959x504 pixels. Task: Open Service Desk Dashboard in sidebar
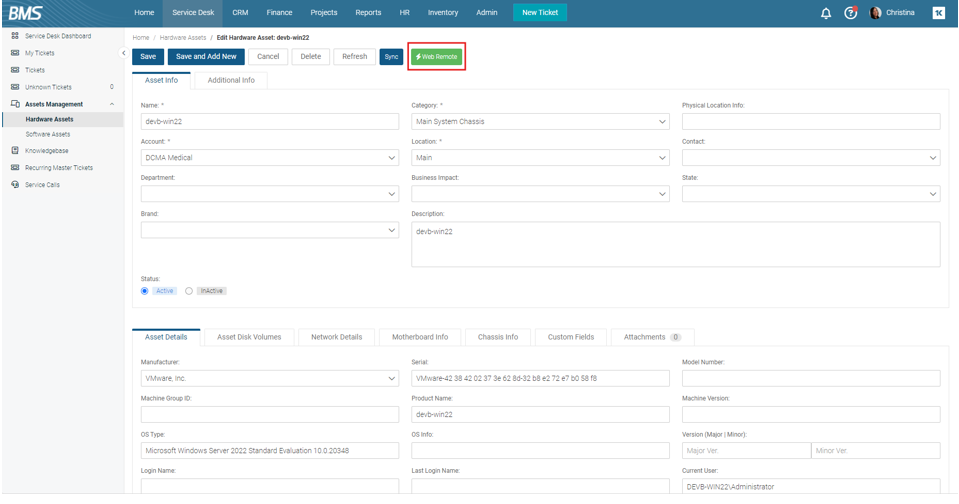tap(57, 36)
